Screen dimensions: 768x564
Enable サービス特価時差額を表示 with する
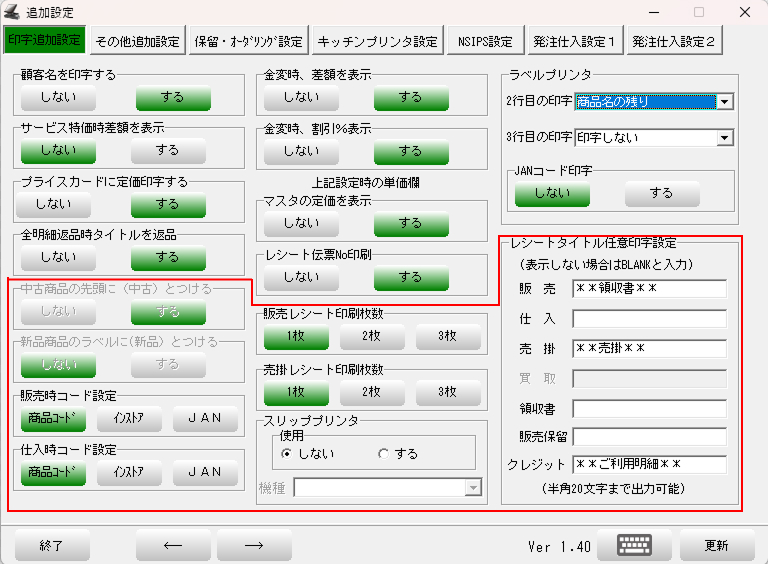[x=168, y=150]
